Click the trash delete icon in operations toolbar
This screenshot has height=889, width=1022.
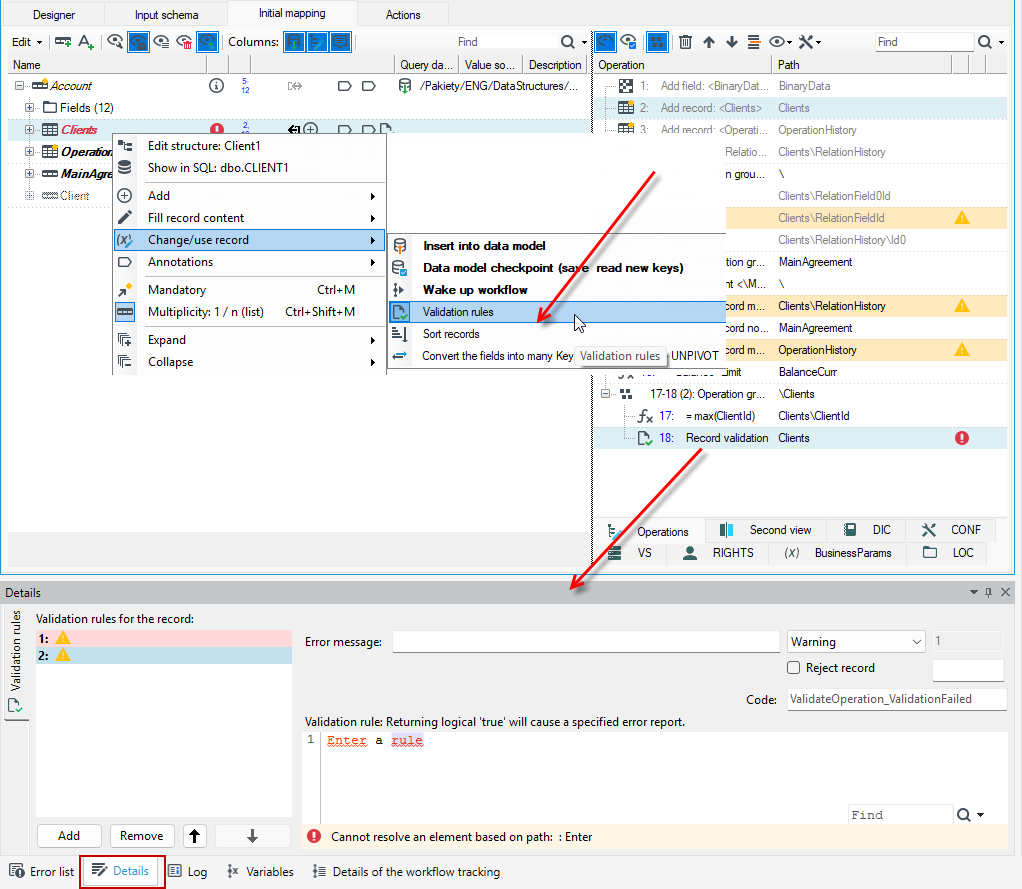[685, 42]
